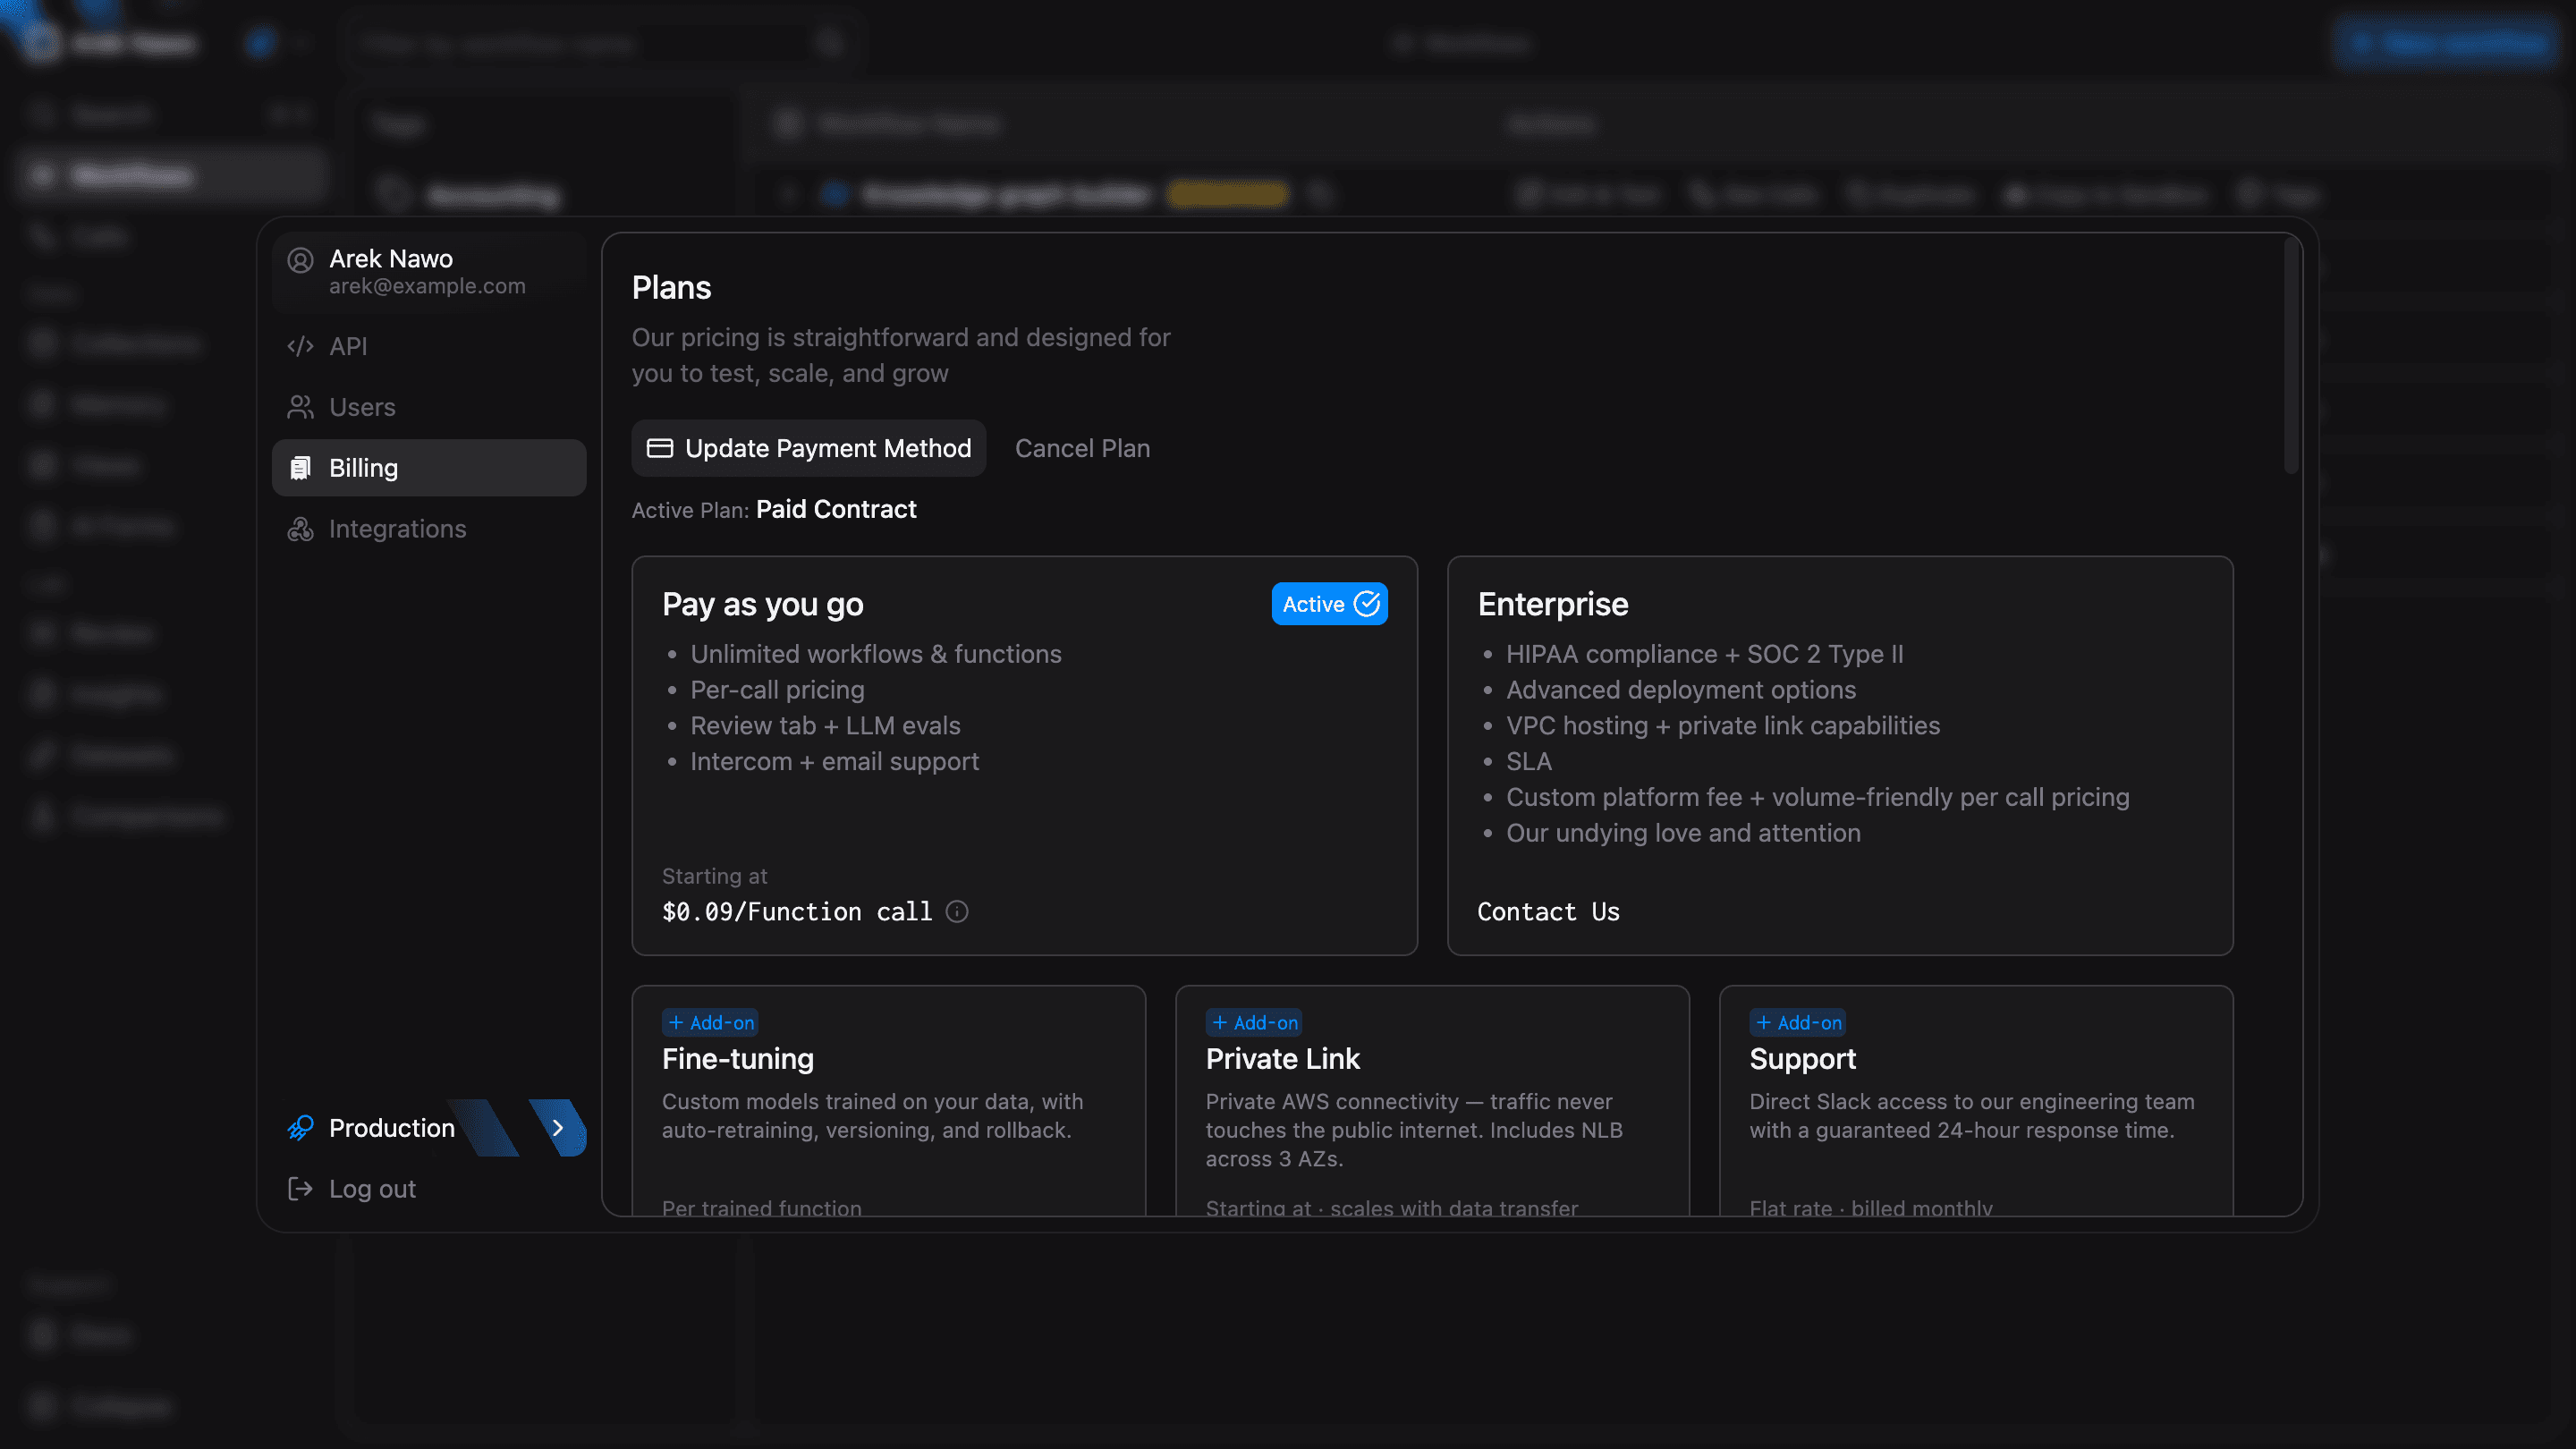Click the rocket icon next to Production
2576x1449 pixels.
[300, 1128]
